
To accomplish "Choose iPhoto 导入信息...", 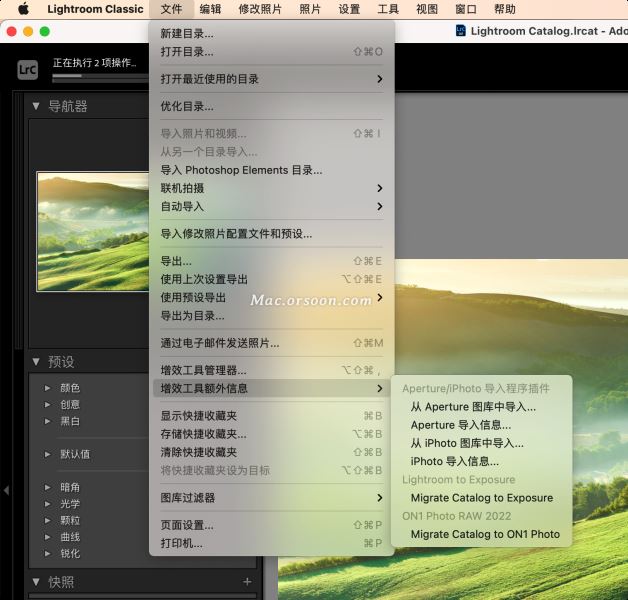I will (481, 461).
